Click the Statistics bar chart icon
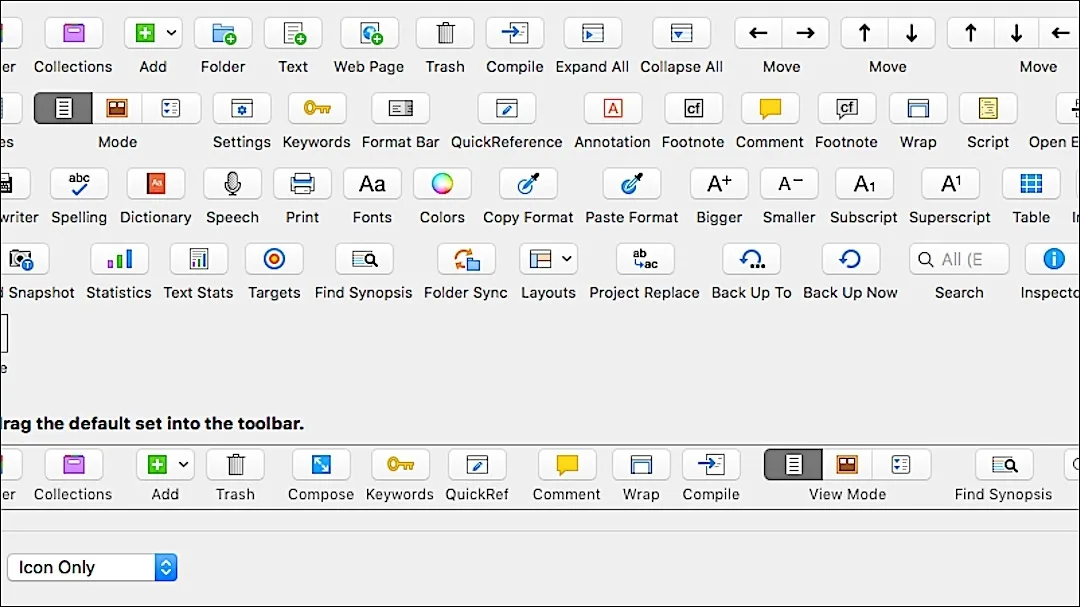The width and height of the screenshot is (1080, 607). pos(119,258)
